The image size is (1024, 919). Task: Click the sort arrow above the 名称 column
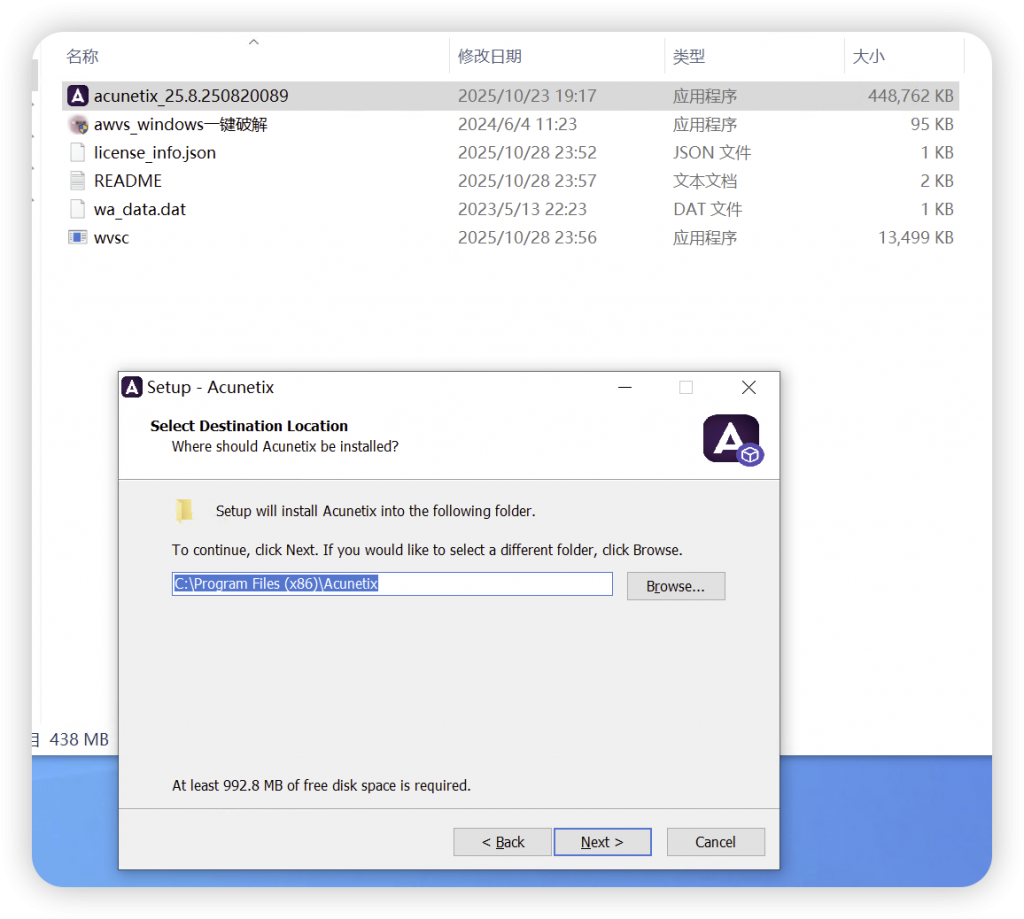pos(253,42)
